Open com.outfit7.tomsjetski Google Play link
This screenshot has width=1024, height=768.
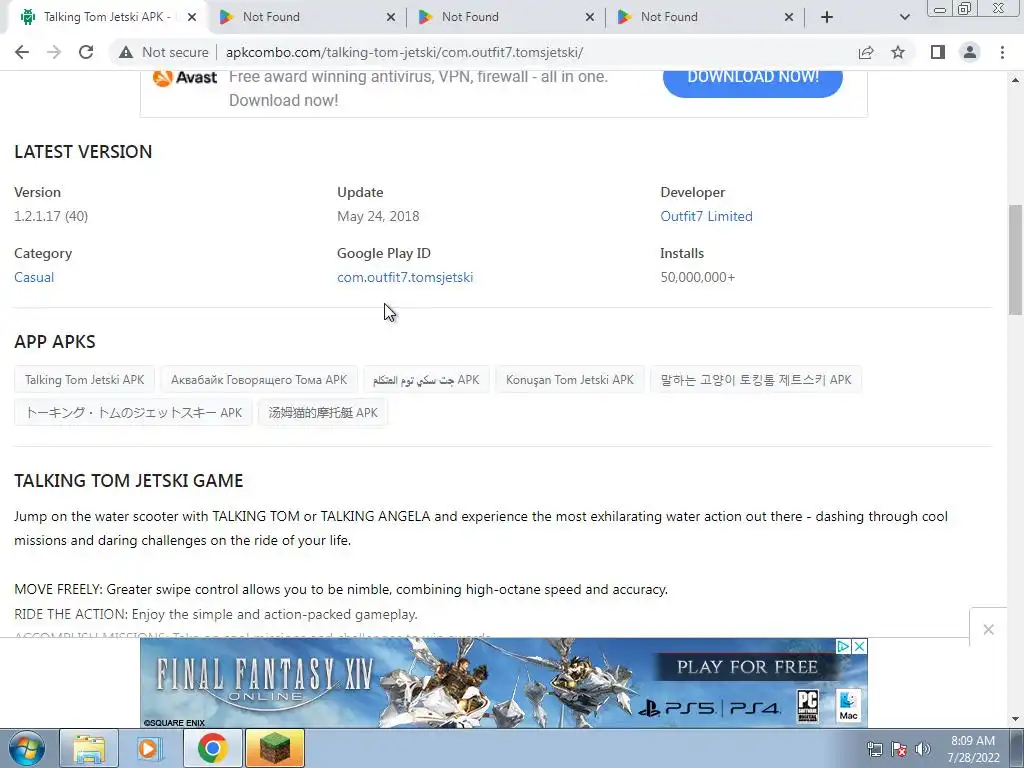(405, 277)
